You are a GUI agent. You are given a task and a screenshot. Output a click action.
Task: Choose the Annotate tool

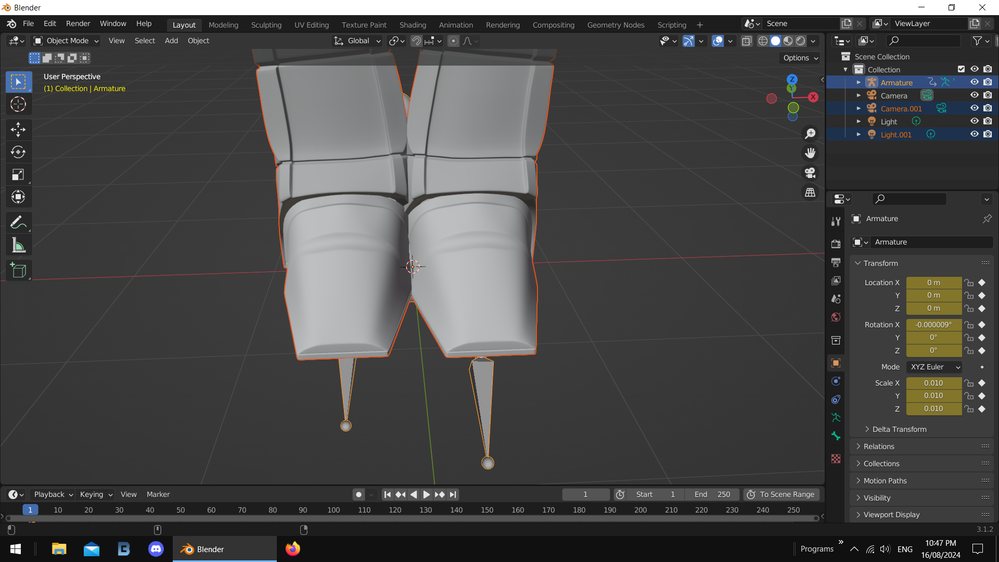[18, 222]
